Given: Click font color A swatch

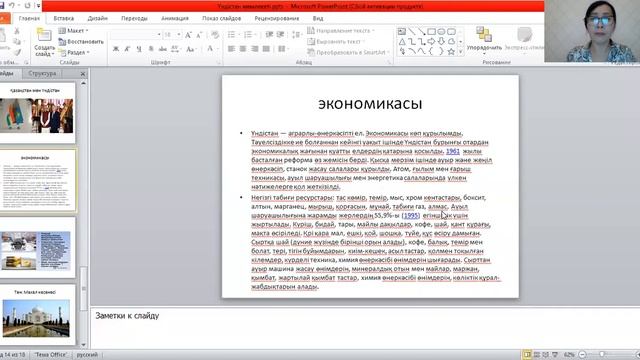Looking at the screenshot, I should (x=210, y=49).
